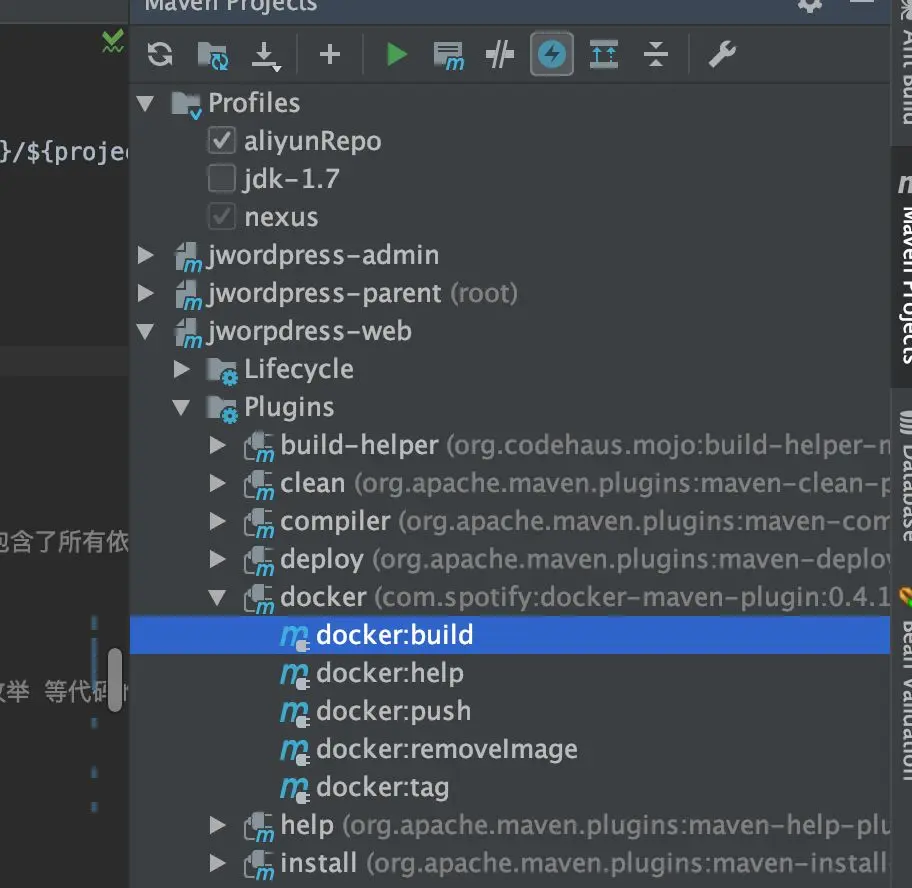Screen dimensions: 912x888
Task: Expand the clean plugin node
Action: [218, 483]
